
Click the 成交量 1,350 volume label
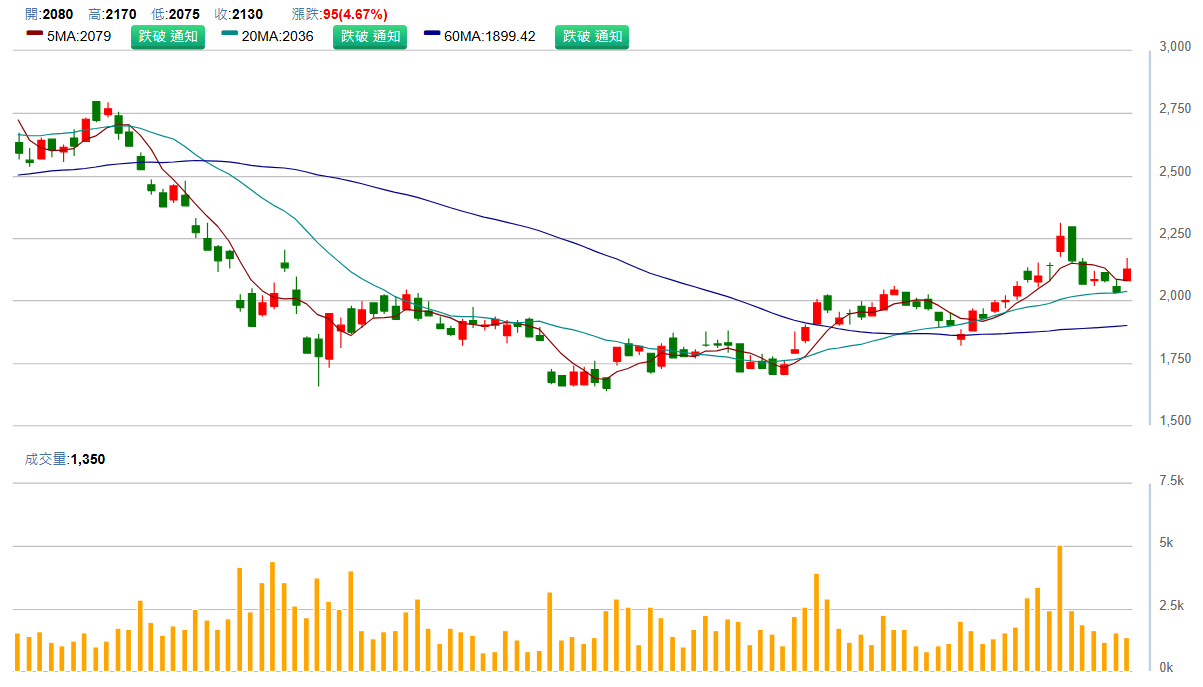[65, 459]
